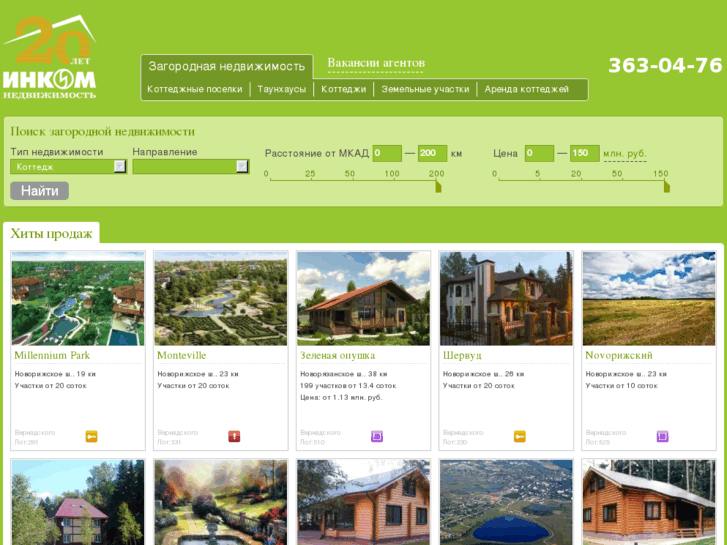Go to Земельные участки section

[425, 89]
